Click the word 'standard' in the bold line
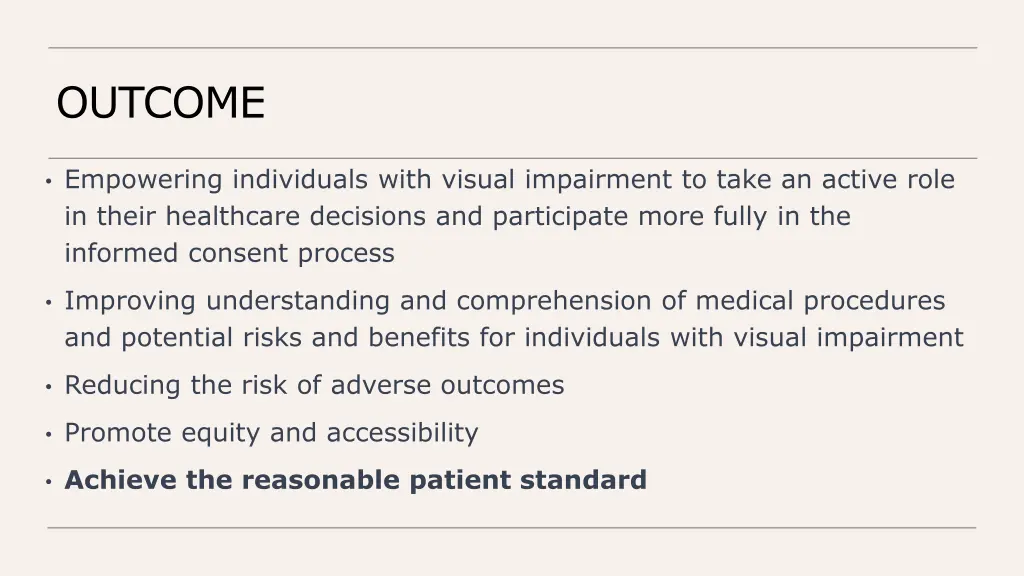Image resolution: width=1024 pixels, height=576 pixels. coord(583,480)
